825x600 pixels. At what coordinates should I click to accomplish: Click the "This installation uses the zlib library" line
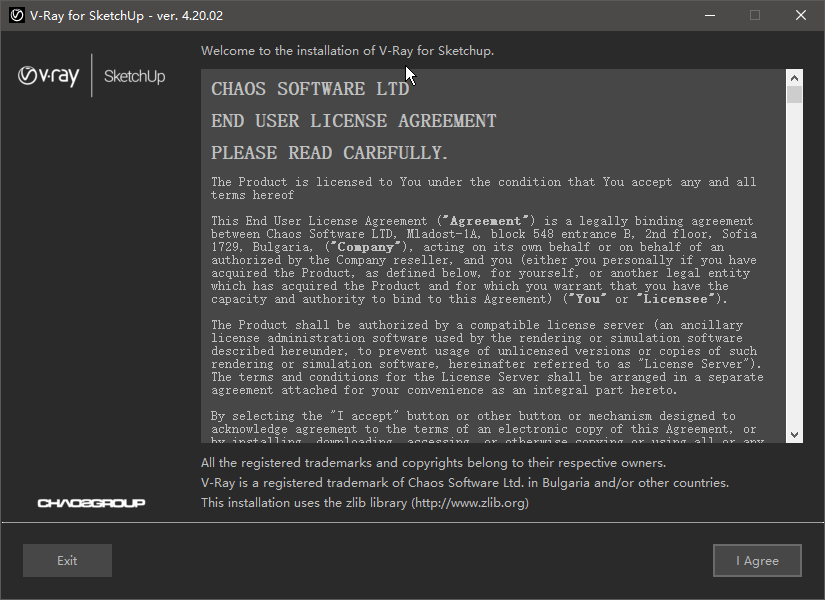click(x=365, y=503)
